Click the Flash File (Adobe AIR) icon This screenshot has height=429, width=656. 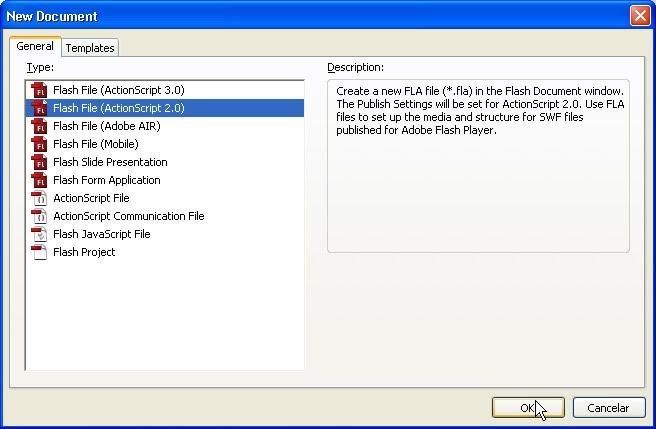click(x=39, y=126)
